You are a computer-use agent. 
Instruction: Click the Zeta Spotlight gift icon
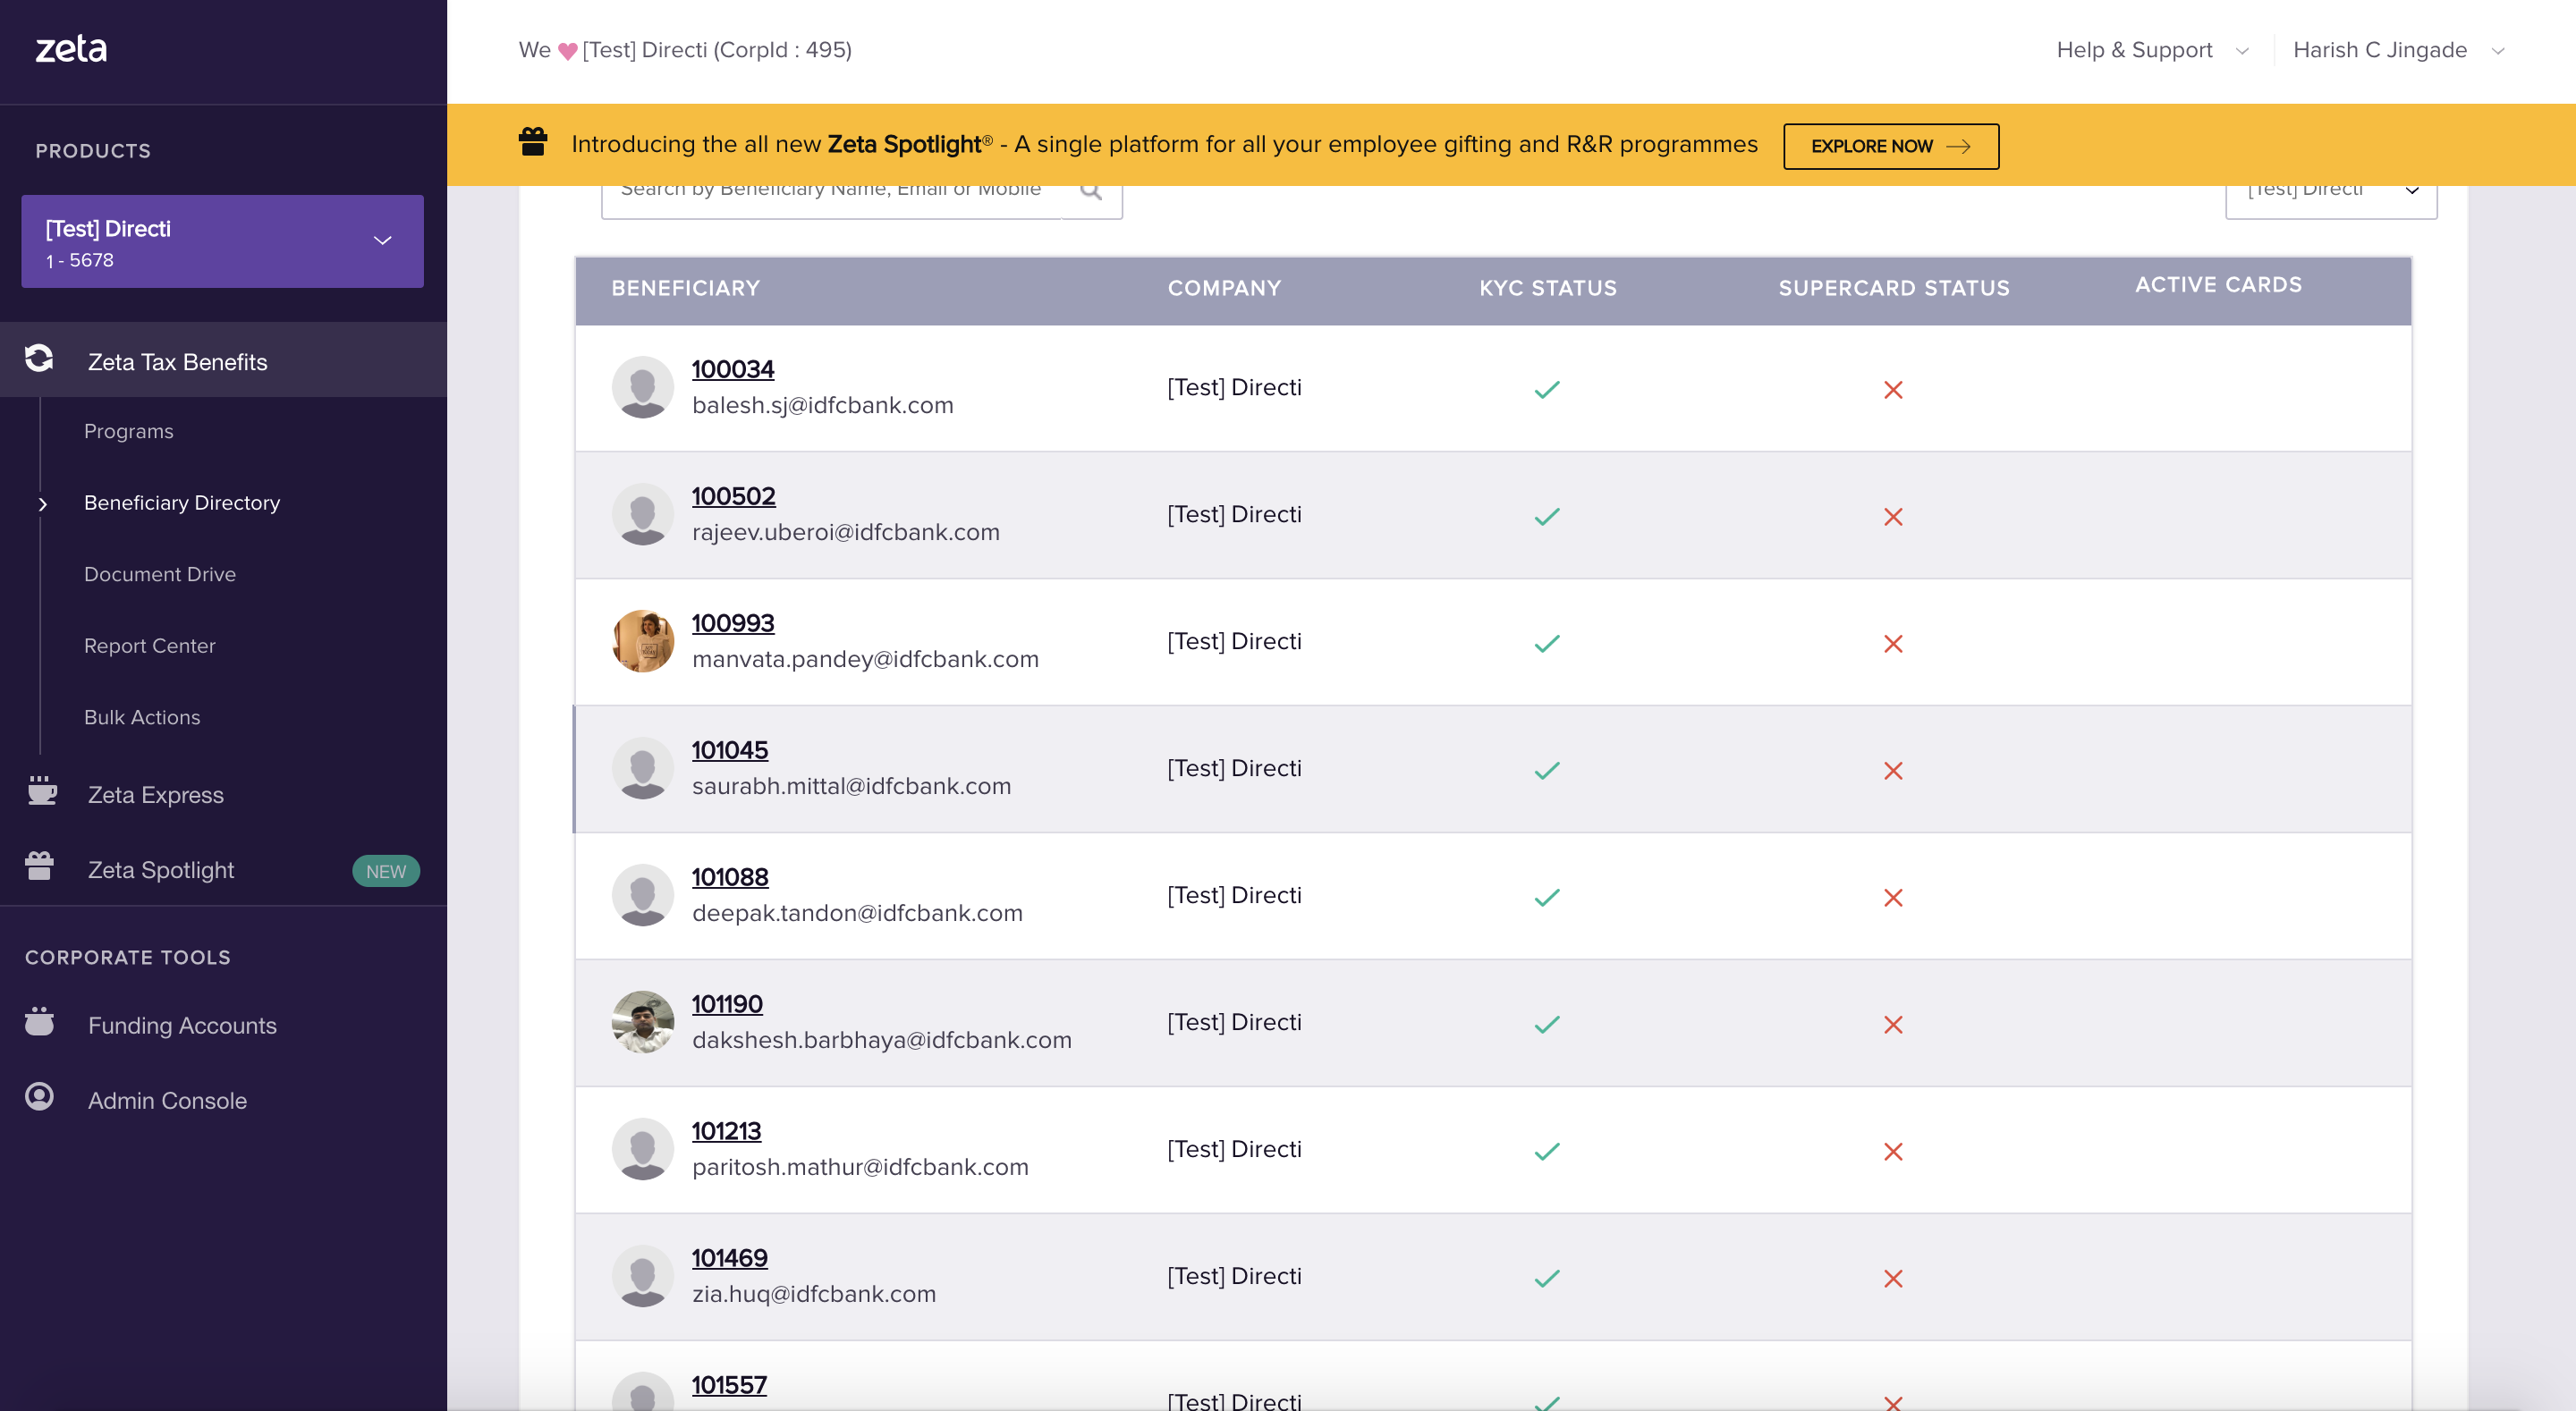(x=39, y=866)
